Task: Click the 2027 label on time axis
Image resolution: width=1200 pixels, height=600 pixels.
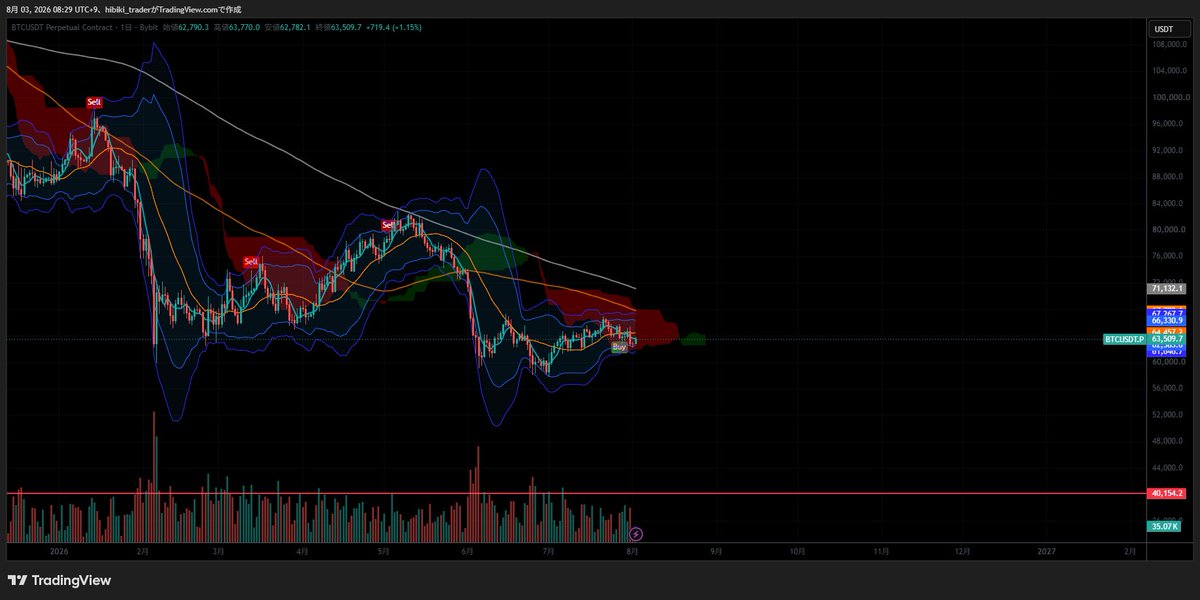Action: [1047, 551]
